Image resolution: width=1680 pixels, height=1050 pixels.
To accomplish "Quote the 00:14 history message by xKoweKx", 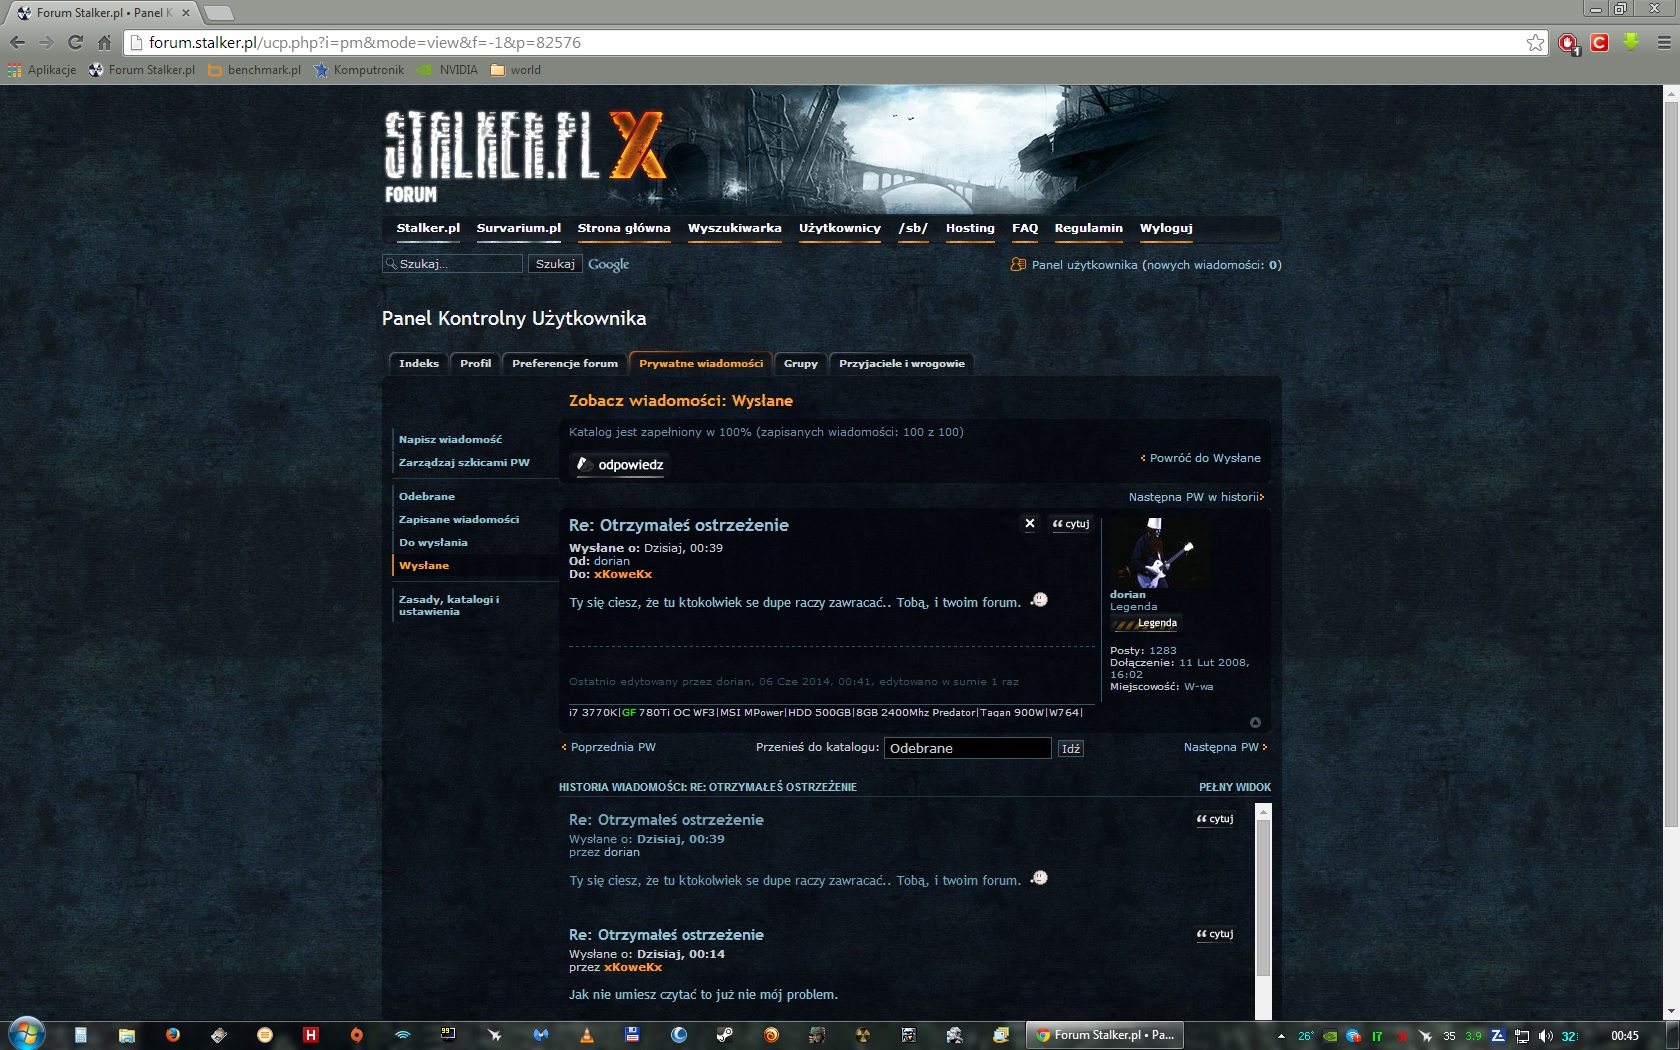I will tap(1215, 933).
